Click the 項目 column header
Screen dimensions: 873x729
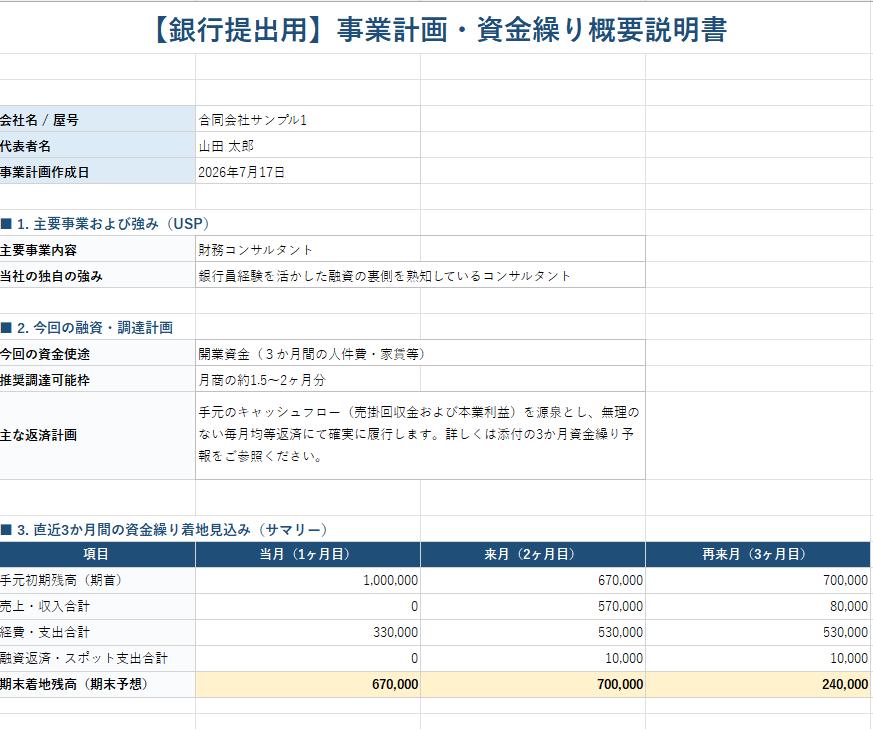(97, 554)
